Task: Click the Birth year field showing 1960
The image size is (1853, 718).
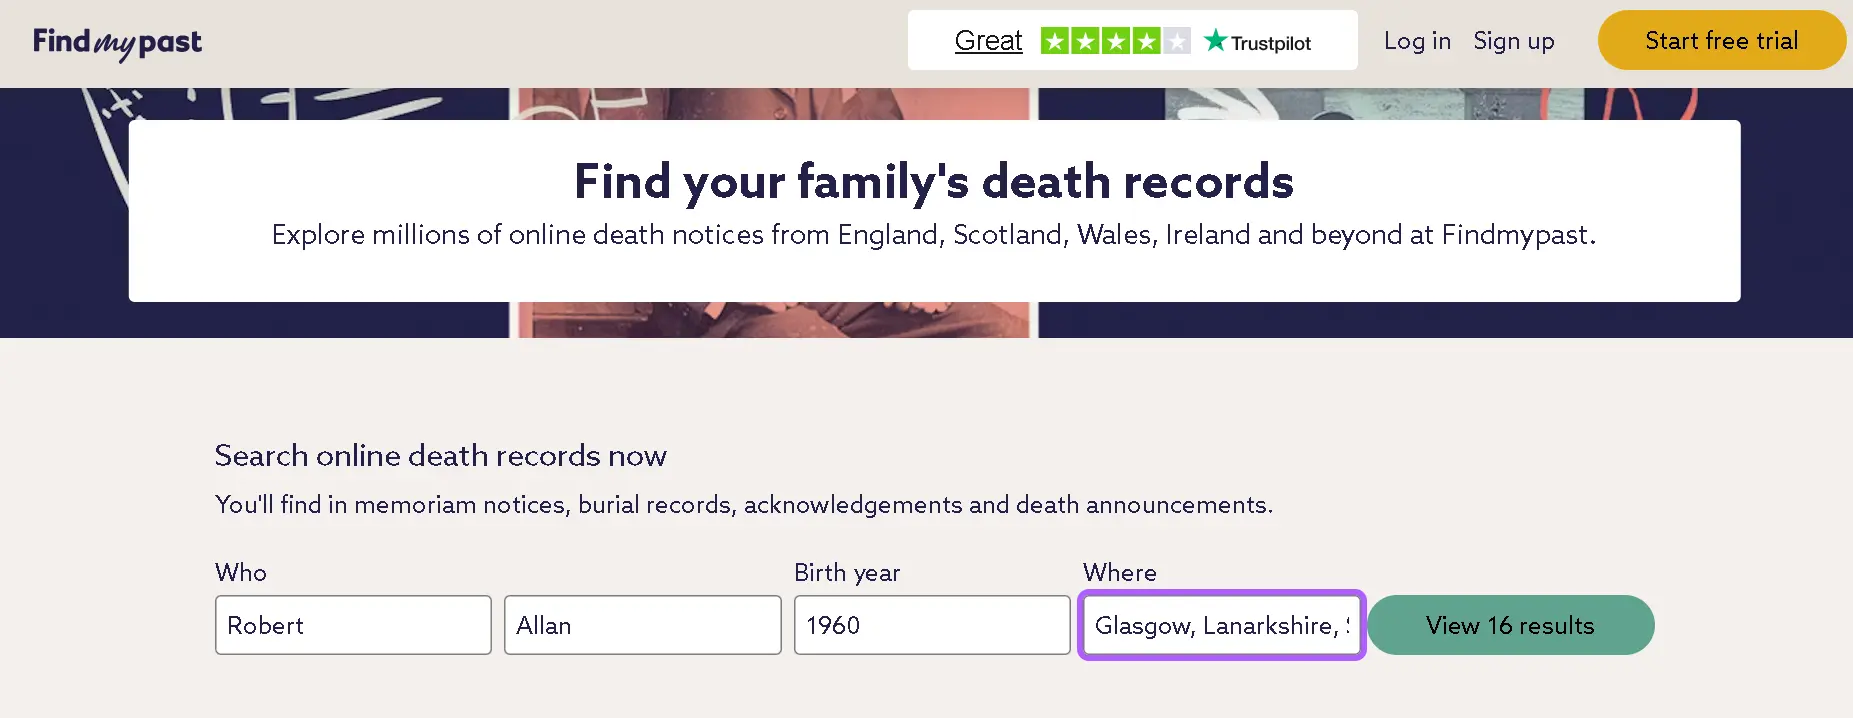Action: (x=931, y=625)
